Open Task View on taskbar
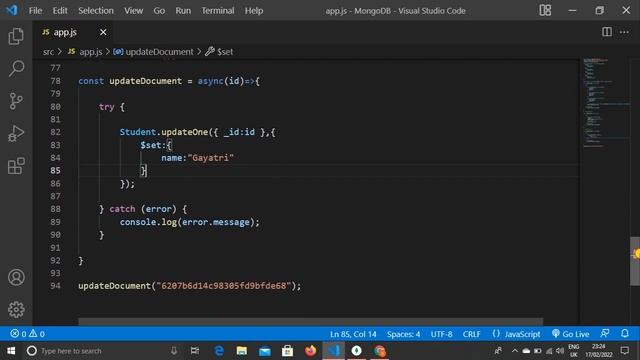The height and width of the screenshot is (360, 640). click(195, 351)
